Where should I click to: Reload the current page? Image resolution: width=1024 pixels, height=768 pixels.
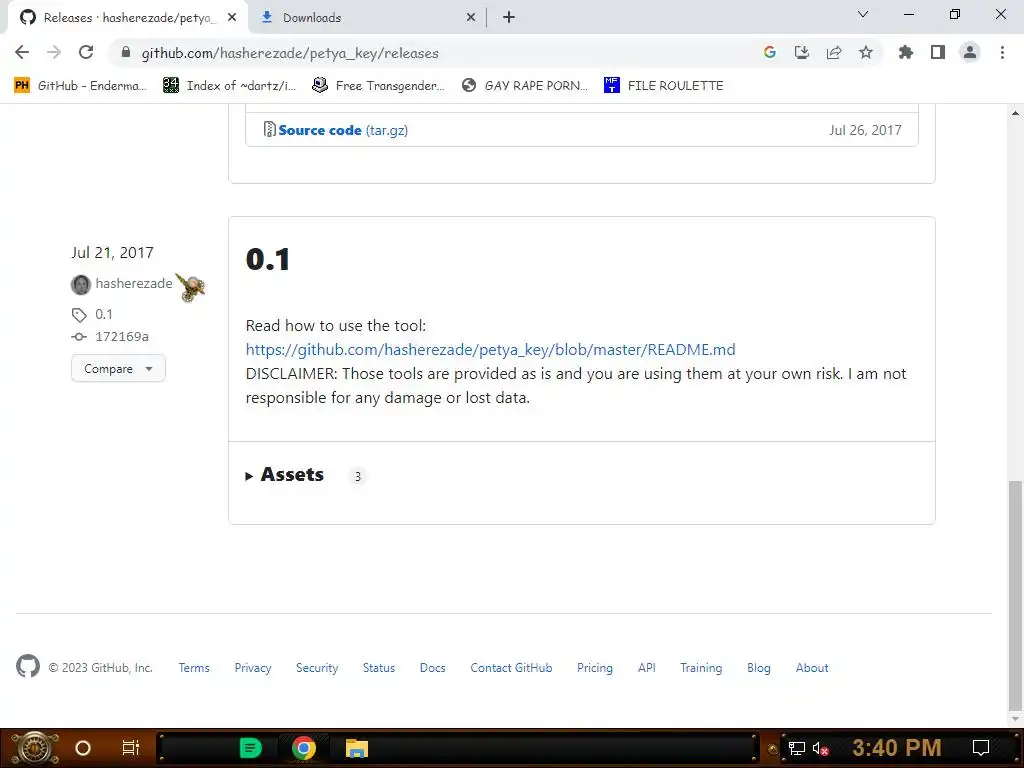(x=86, y=52)
